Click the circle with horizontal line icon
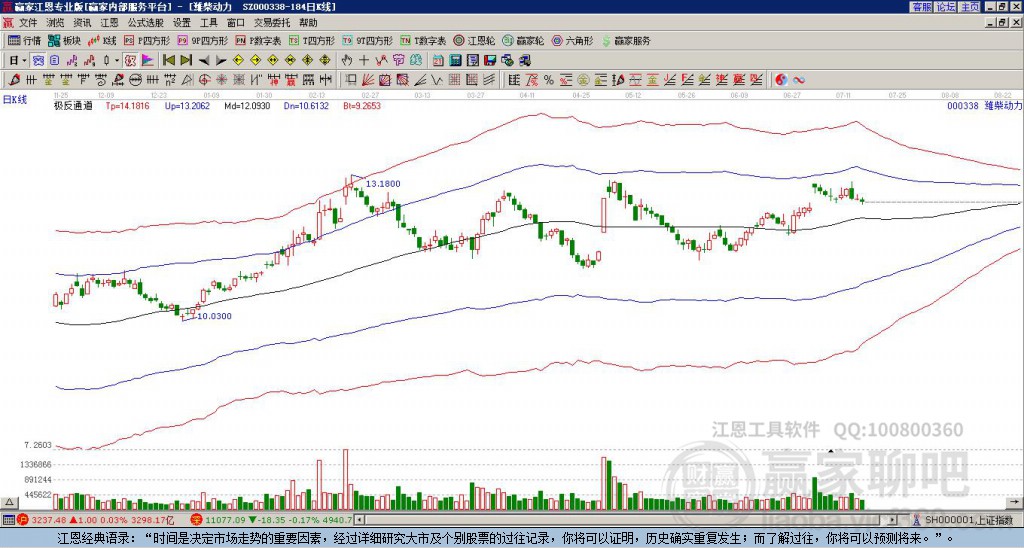The width and height of the screenshot is (1024, 548). (x=135, y=80)
